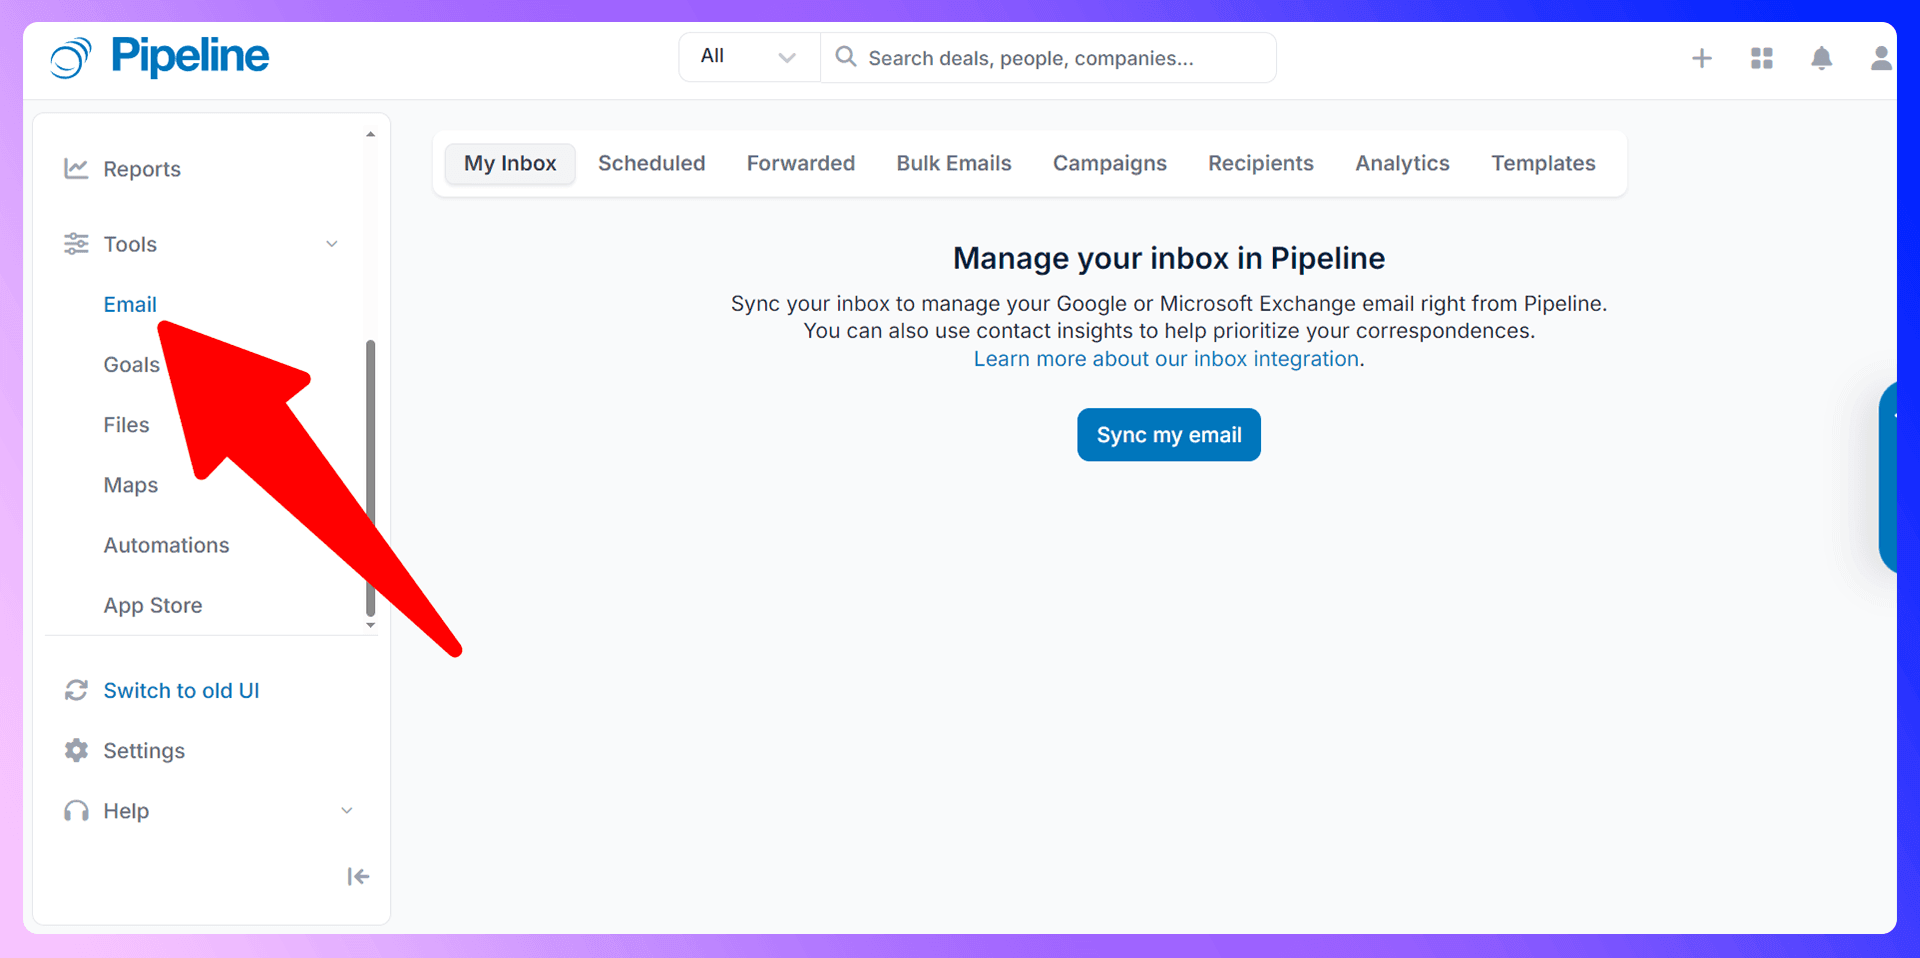The height and width of the screenshot is (958, 1920).
Task: Click the sidebar scroll down arrow
Action: [371, 626]
